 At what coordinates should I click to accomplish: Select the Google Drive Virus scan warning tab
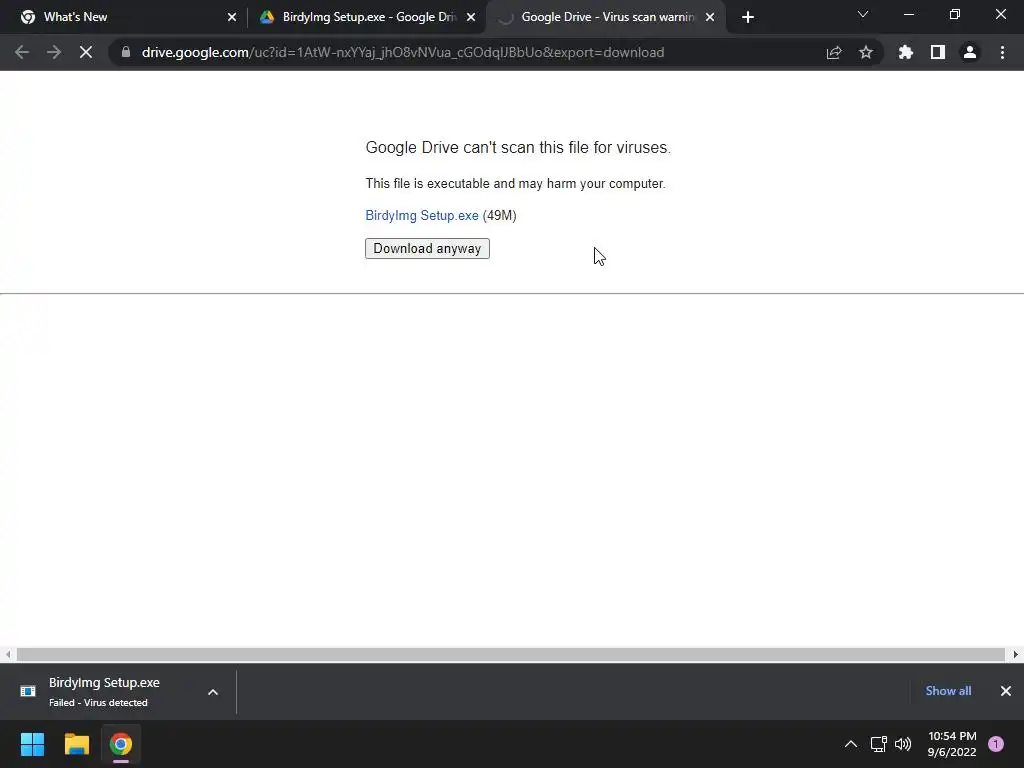607,17
